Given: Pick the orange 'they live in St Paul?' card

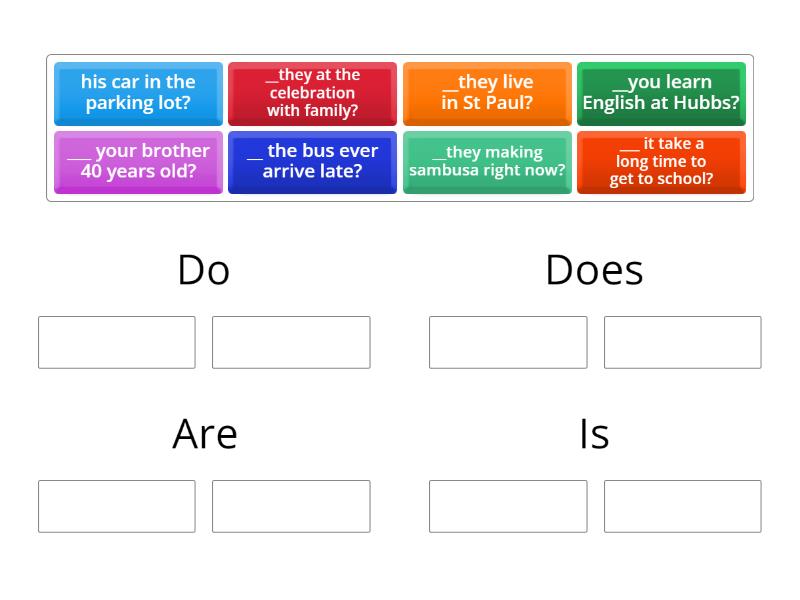Looking at the screenshot, I should 487,93.
